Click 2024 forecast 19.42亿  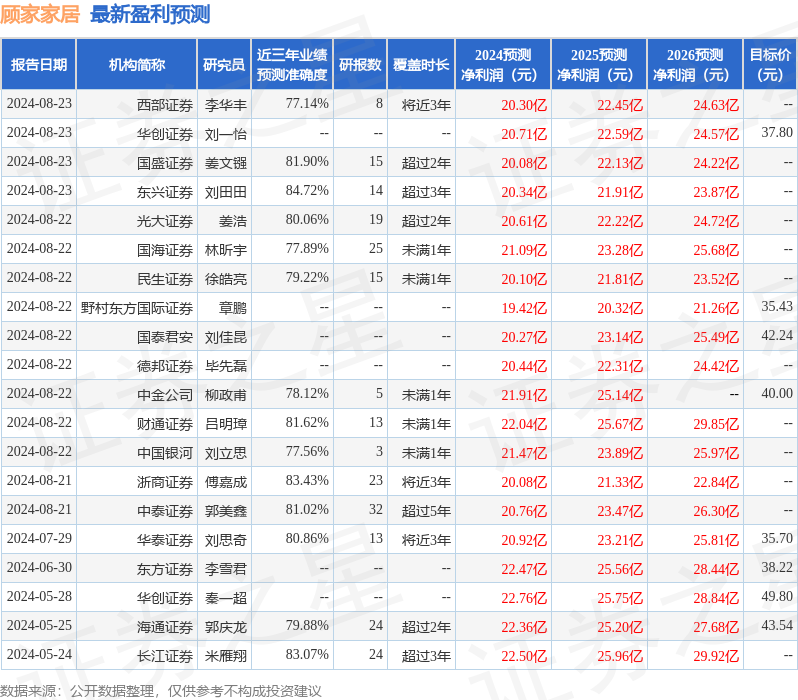(x=524, y=308)
